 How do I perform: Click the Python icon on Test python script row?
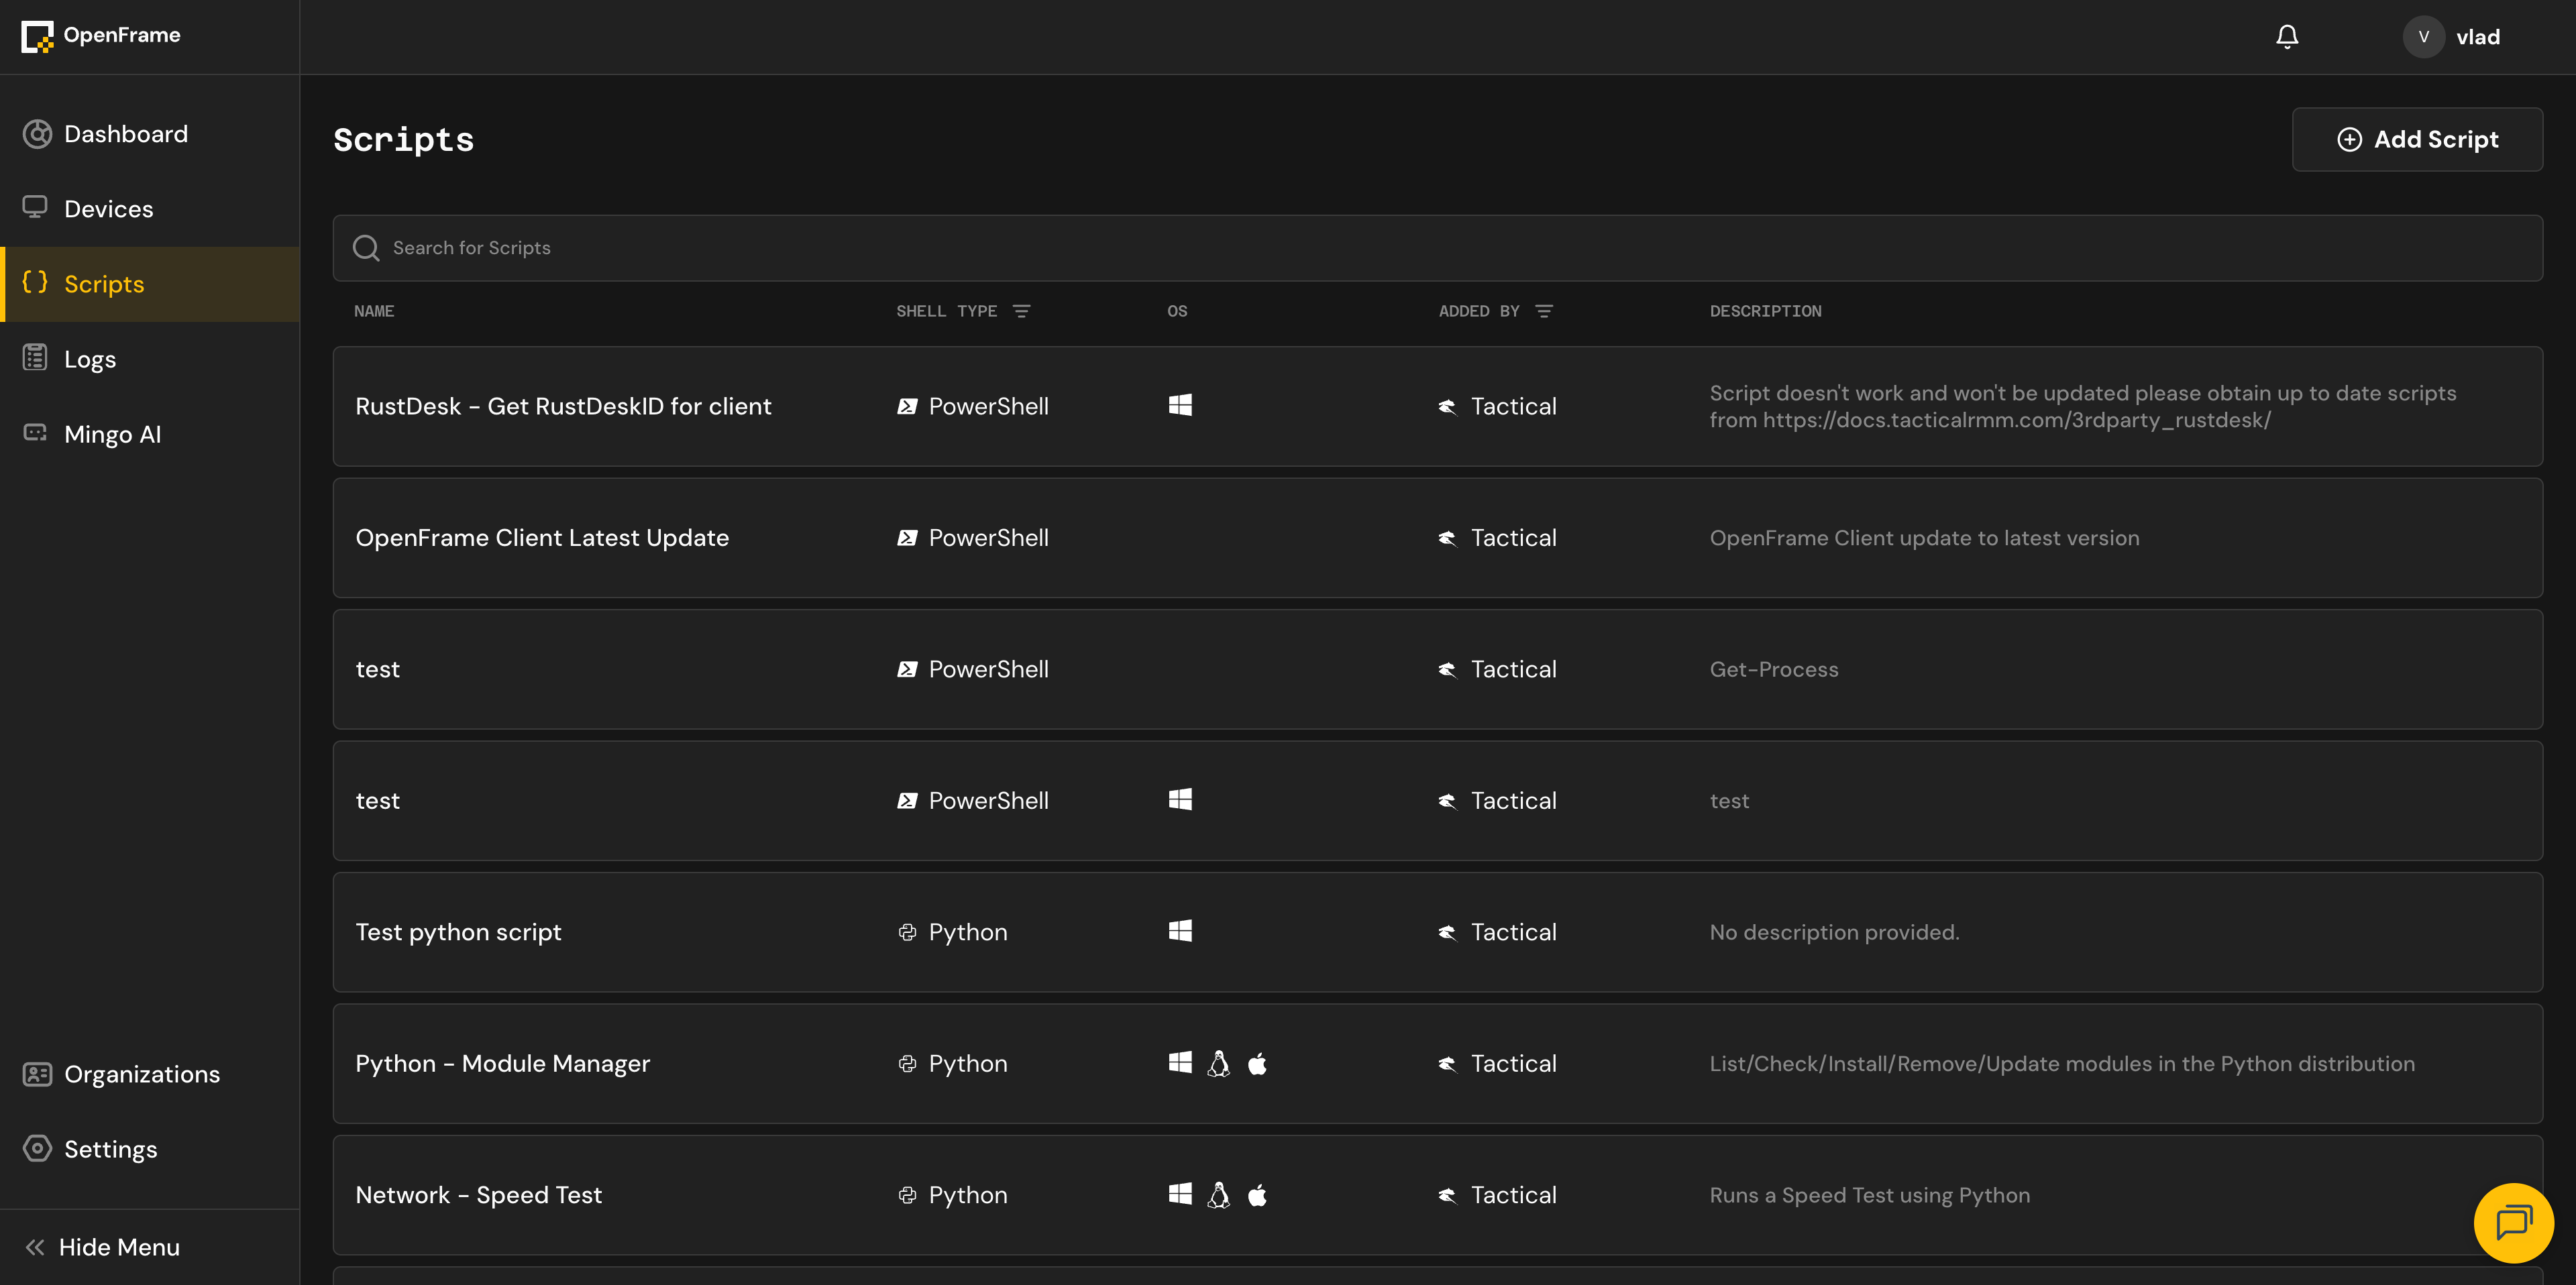907,932
